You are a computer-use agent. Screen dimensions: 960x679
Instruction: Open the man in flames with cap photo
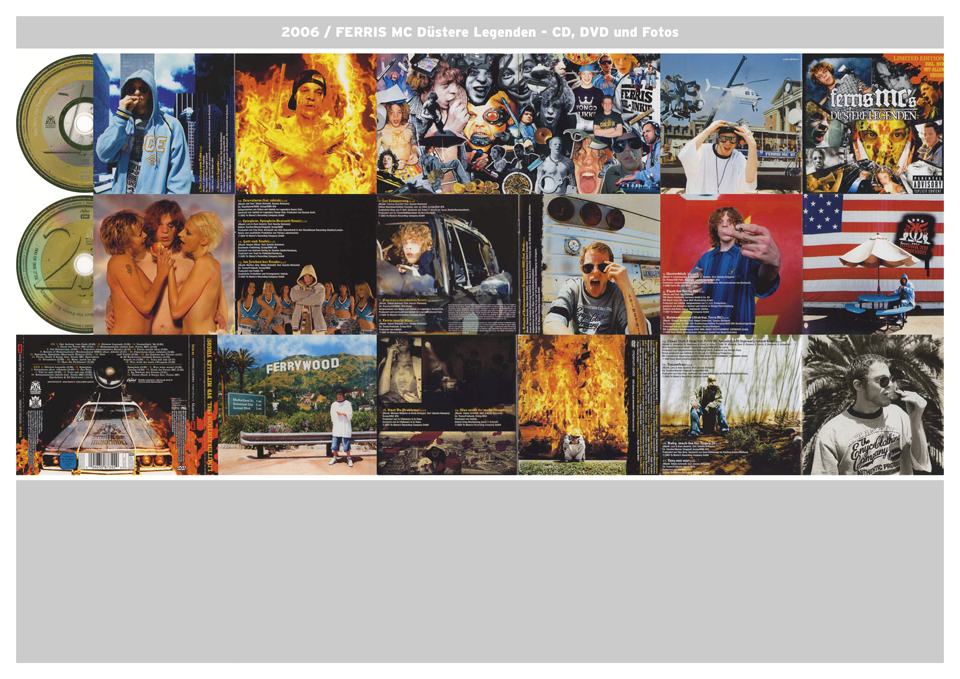pos(305,123)
